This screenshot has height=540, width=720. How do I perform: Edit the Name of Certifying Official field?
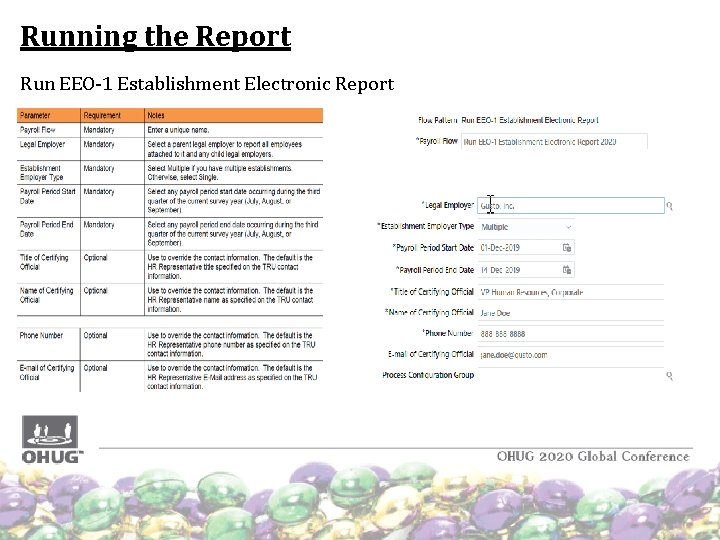click(x=571, y=313)
